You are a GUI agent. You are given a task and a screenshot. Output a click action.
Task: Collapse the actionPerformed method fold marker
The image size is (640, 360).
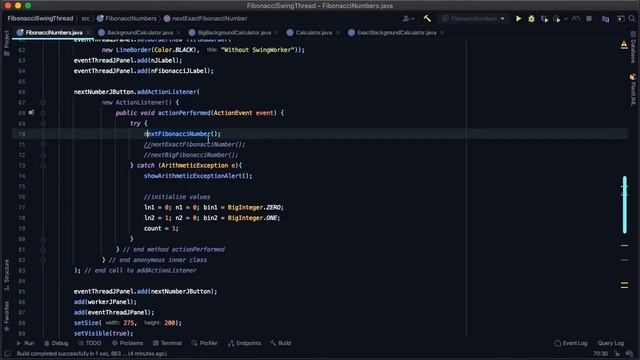[43, 113]
